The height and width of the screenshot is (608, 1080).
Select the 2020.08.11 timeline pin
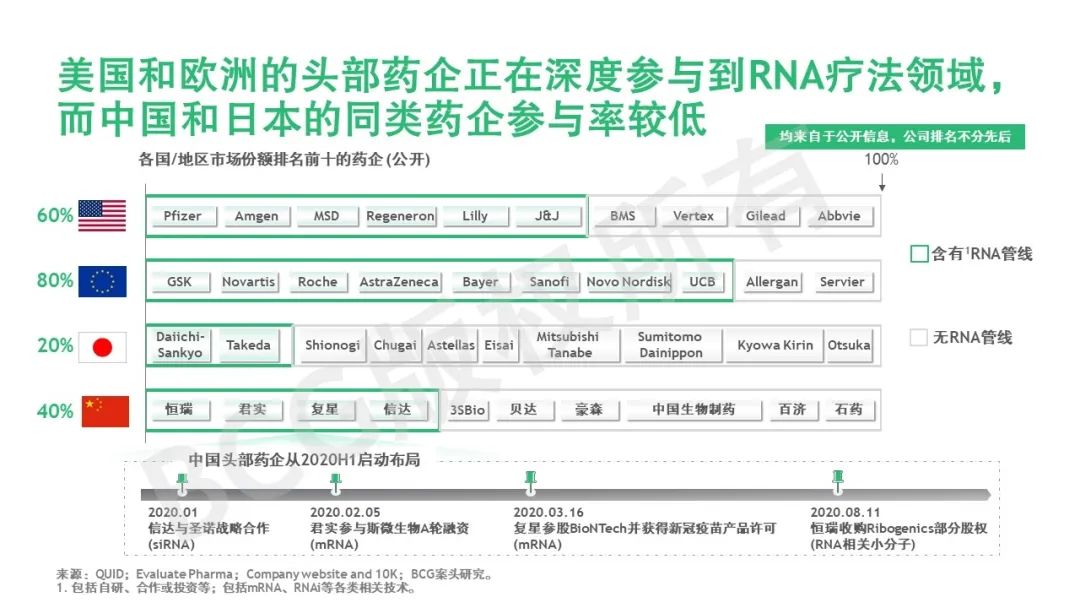(x=838, y=482)
